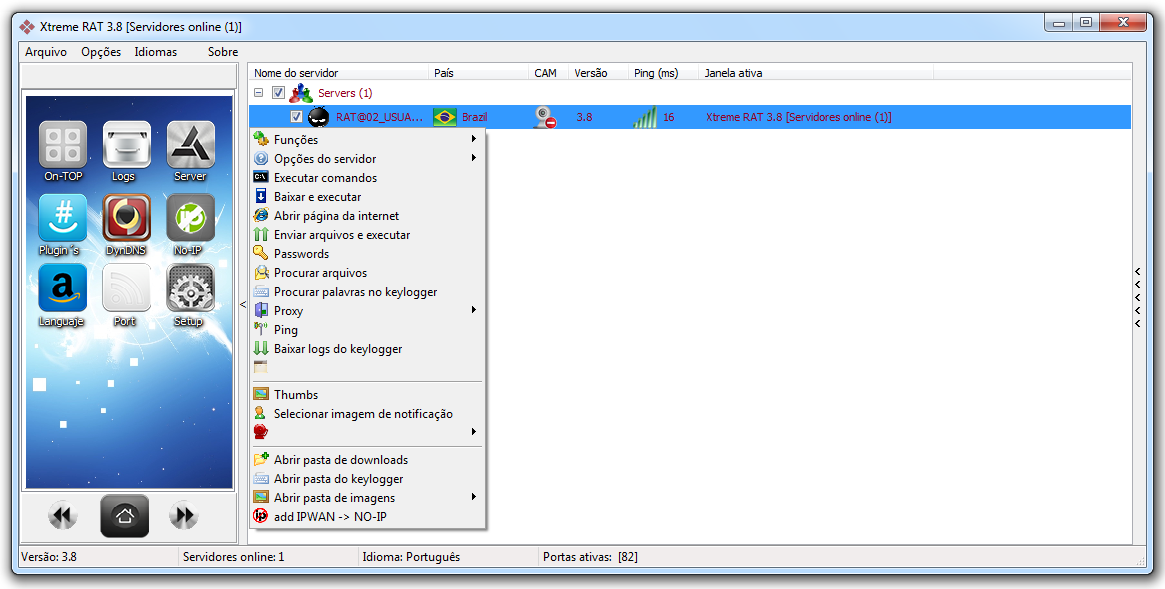Open the Sobre menu
This screenshot has width=1165, height=589.
tap(223, 52)
